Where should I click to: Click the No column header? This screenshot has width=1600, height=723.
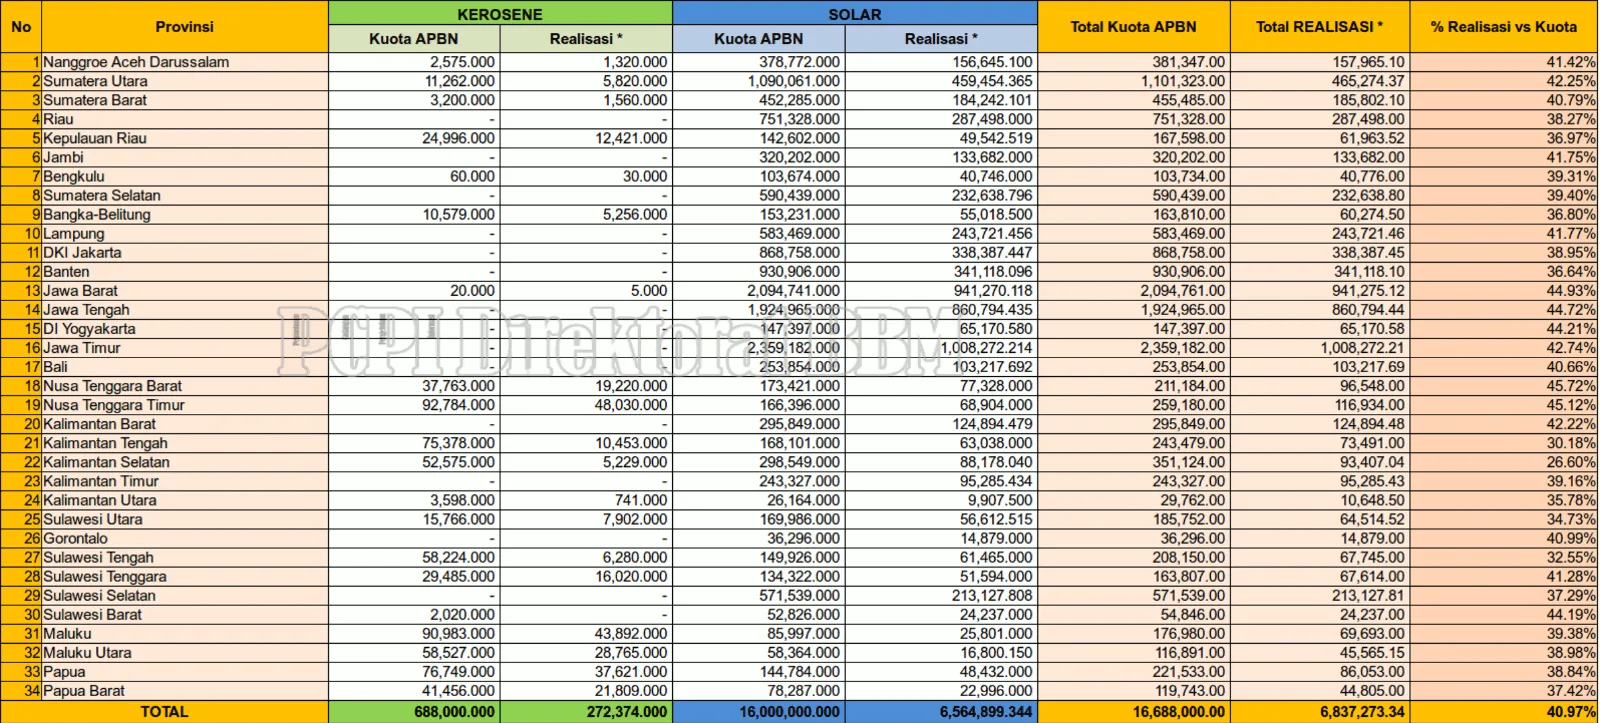pyautogui.click(x=21, y=27)
